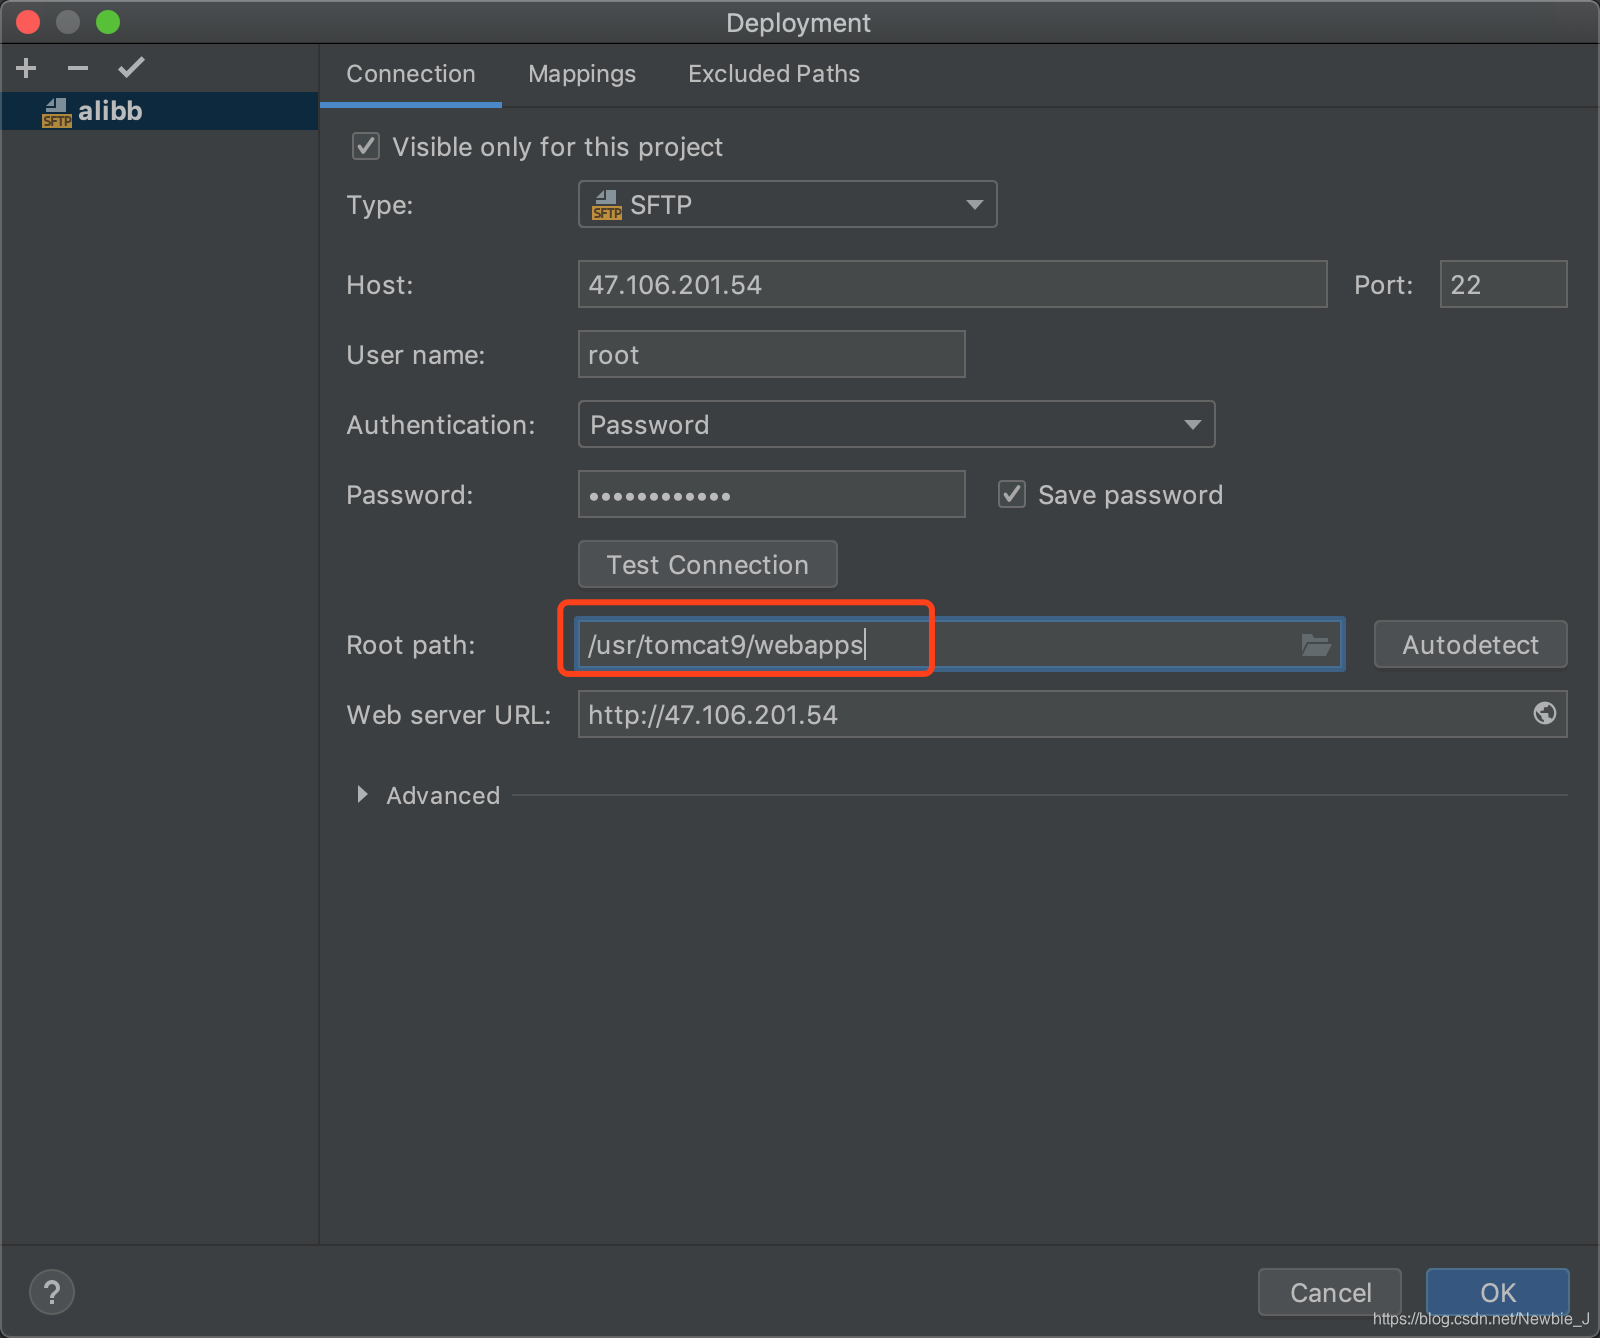The width and height of the screenshot is (1600, 1338).
Task: Toggle Visible only for this project checkbox
Action: [366, 147]
